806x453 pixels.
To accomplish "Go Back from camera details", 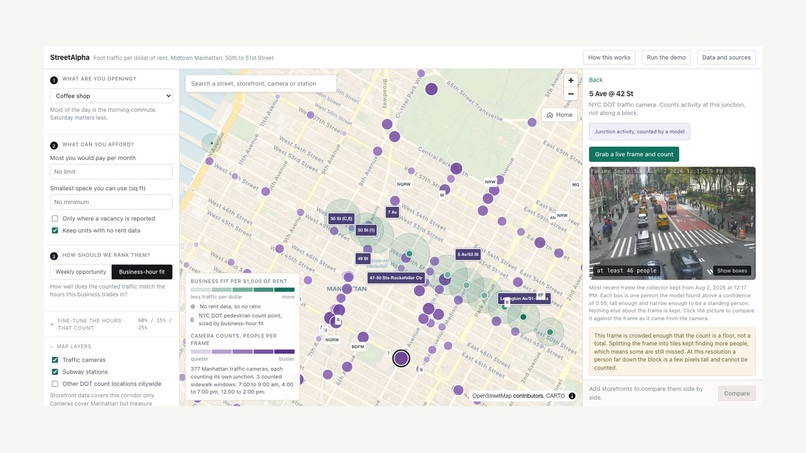I will point(596,80).
